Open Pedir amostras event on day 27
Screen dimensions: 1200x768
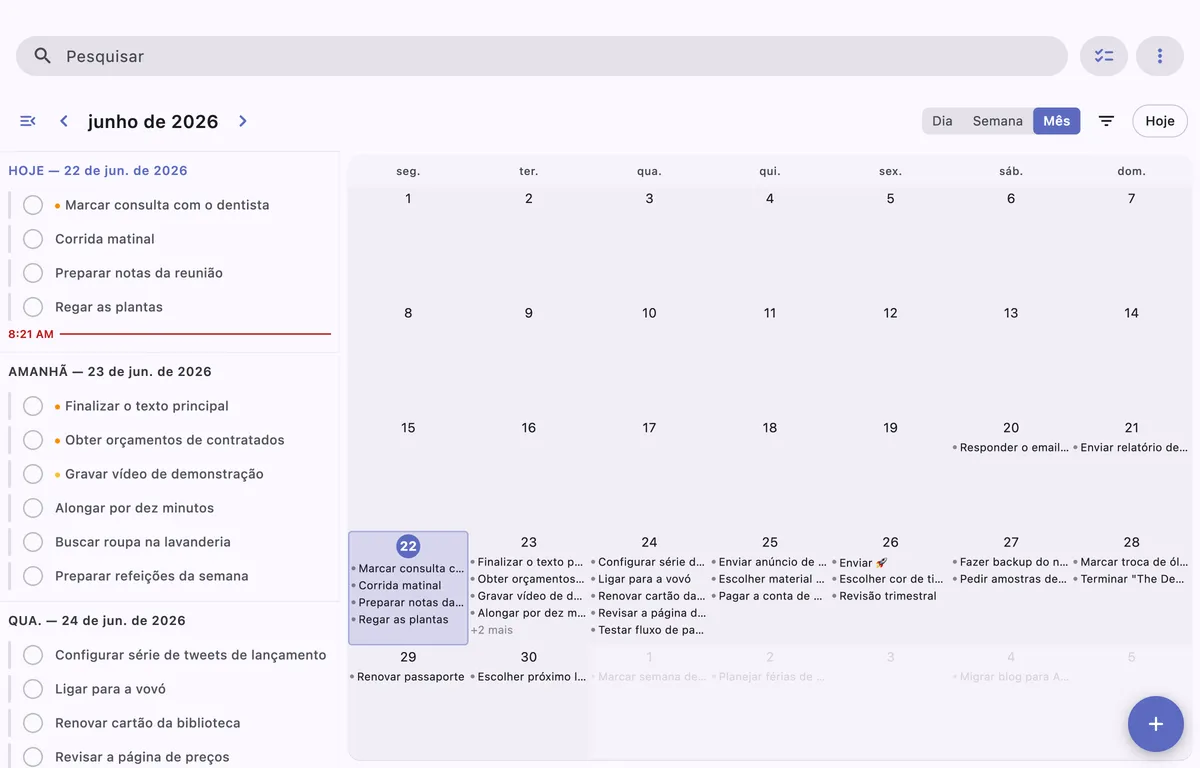pyautogui.click(x=1010, y=579)
